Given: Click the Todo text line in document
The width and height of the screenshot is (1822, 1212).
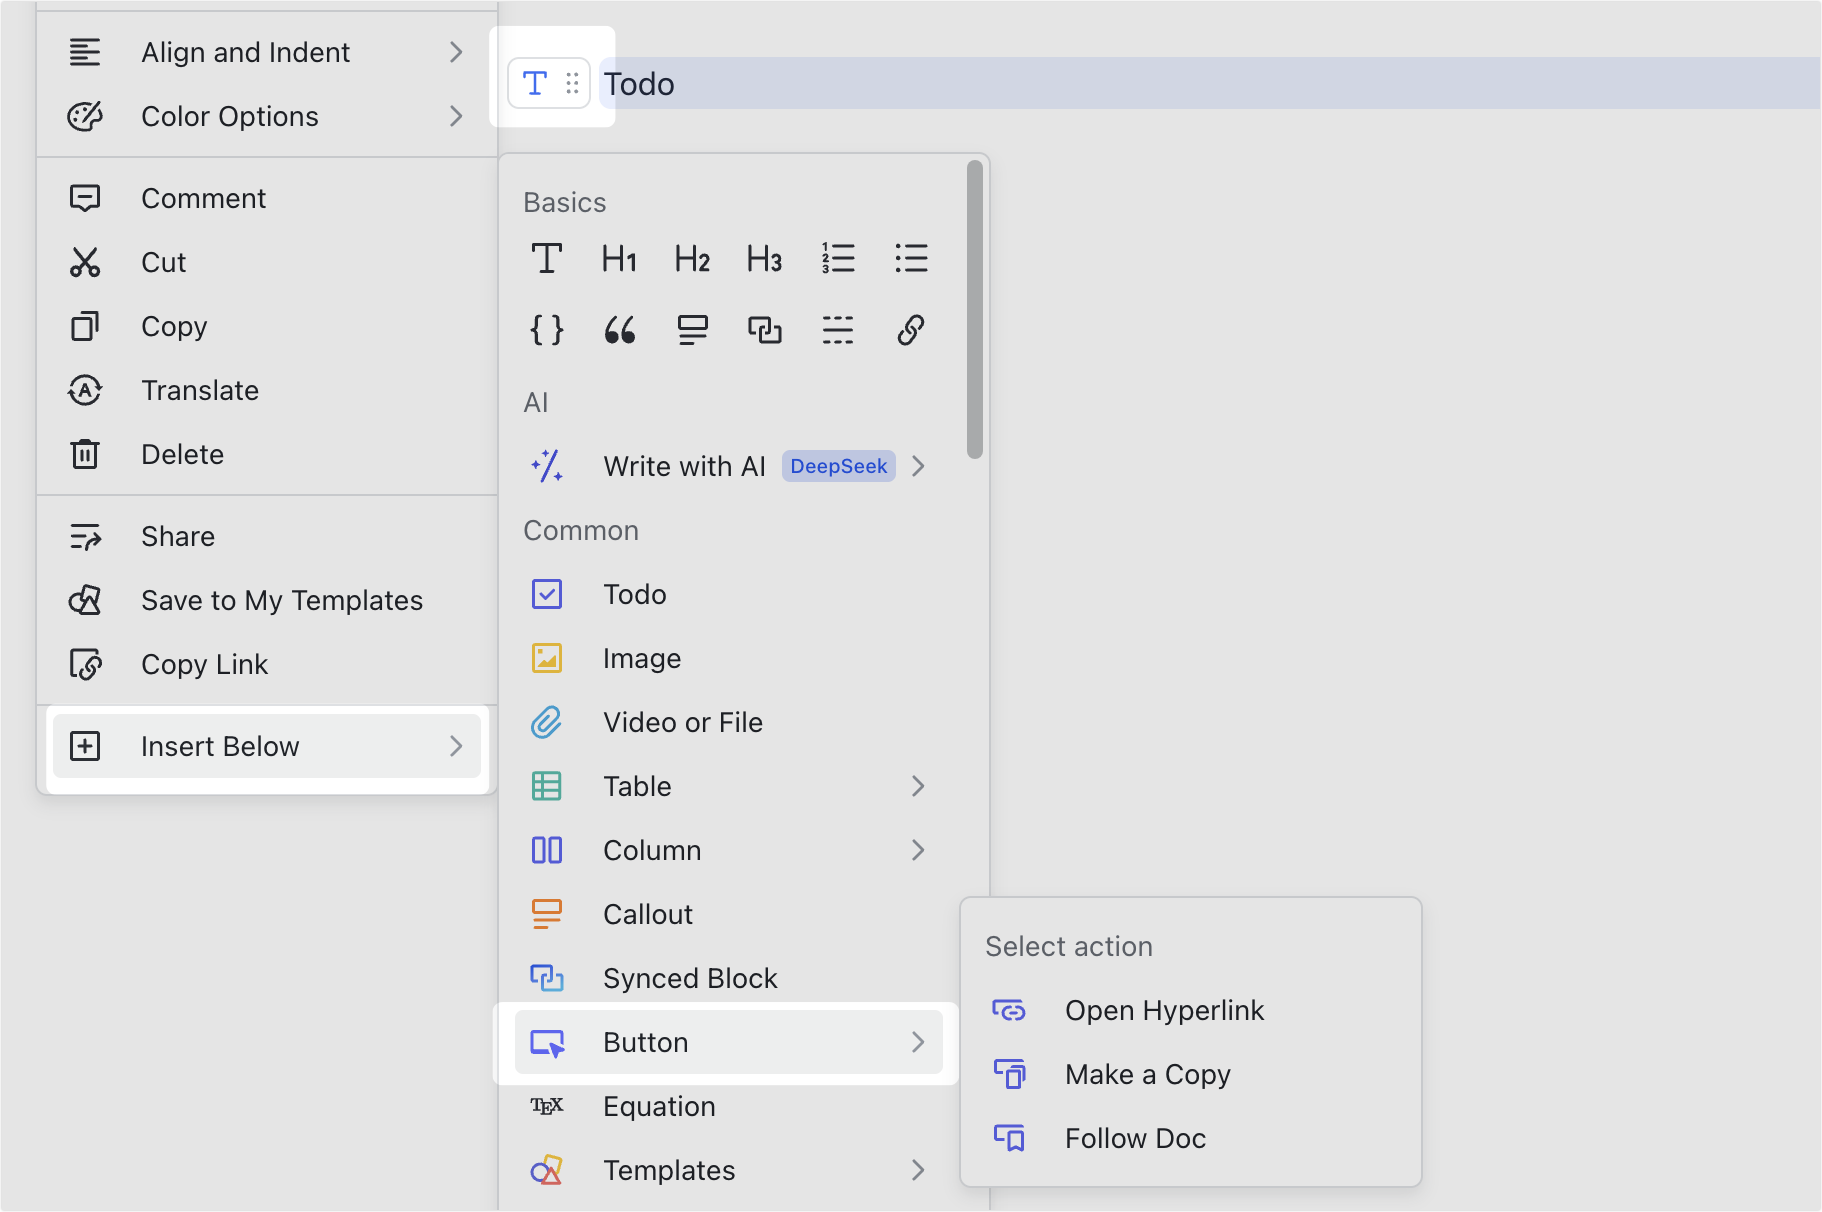Looking at the screenshot, I should 1209,83.
